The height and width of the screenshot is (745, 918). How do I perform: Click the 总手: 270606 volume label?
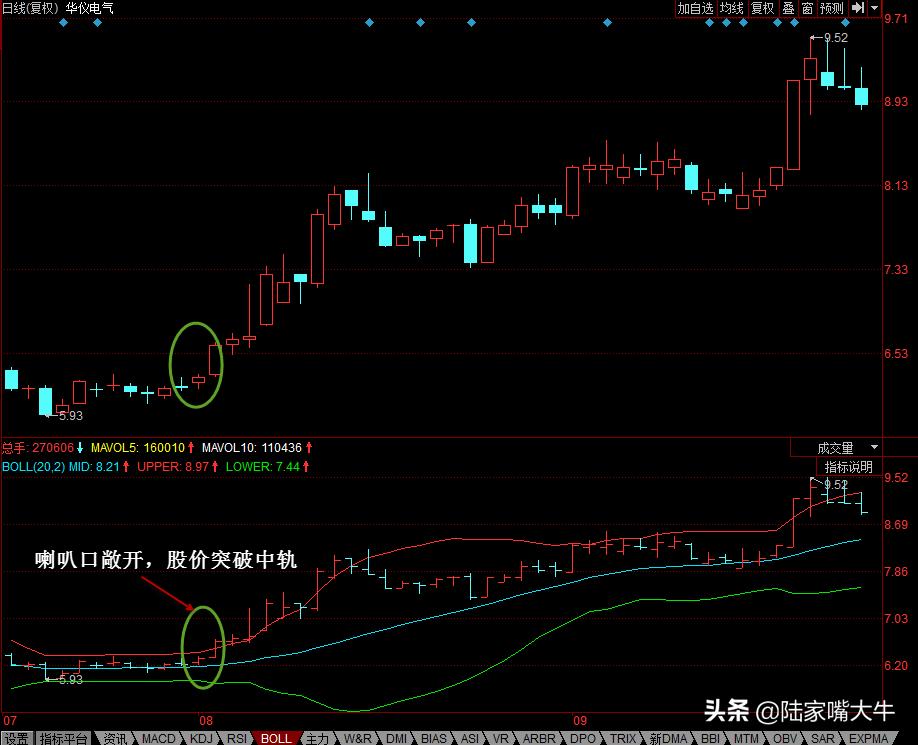click(x=38, y=448)
